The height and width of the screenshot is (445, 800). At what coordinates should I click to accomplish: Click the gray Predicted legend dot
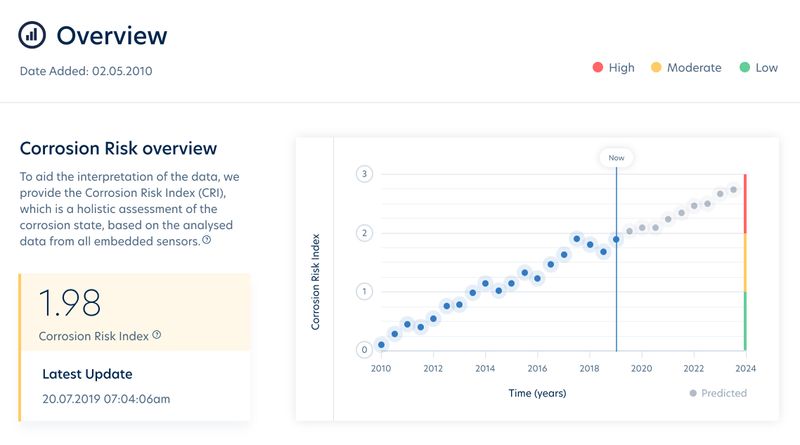click(x=691, y=393)
